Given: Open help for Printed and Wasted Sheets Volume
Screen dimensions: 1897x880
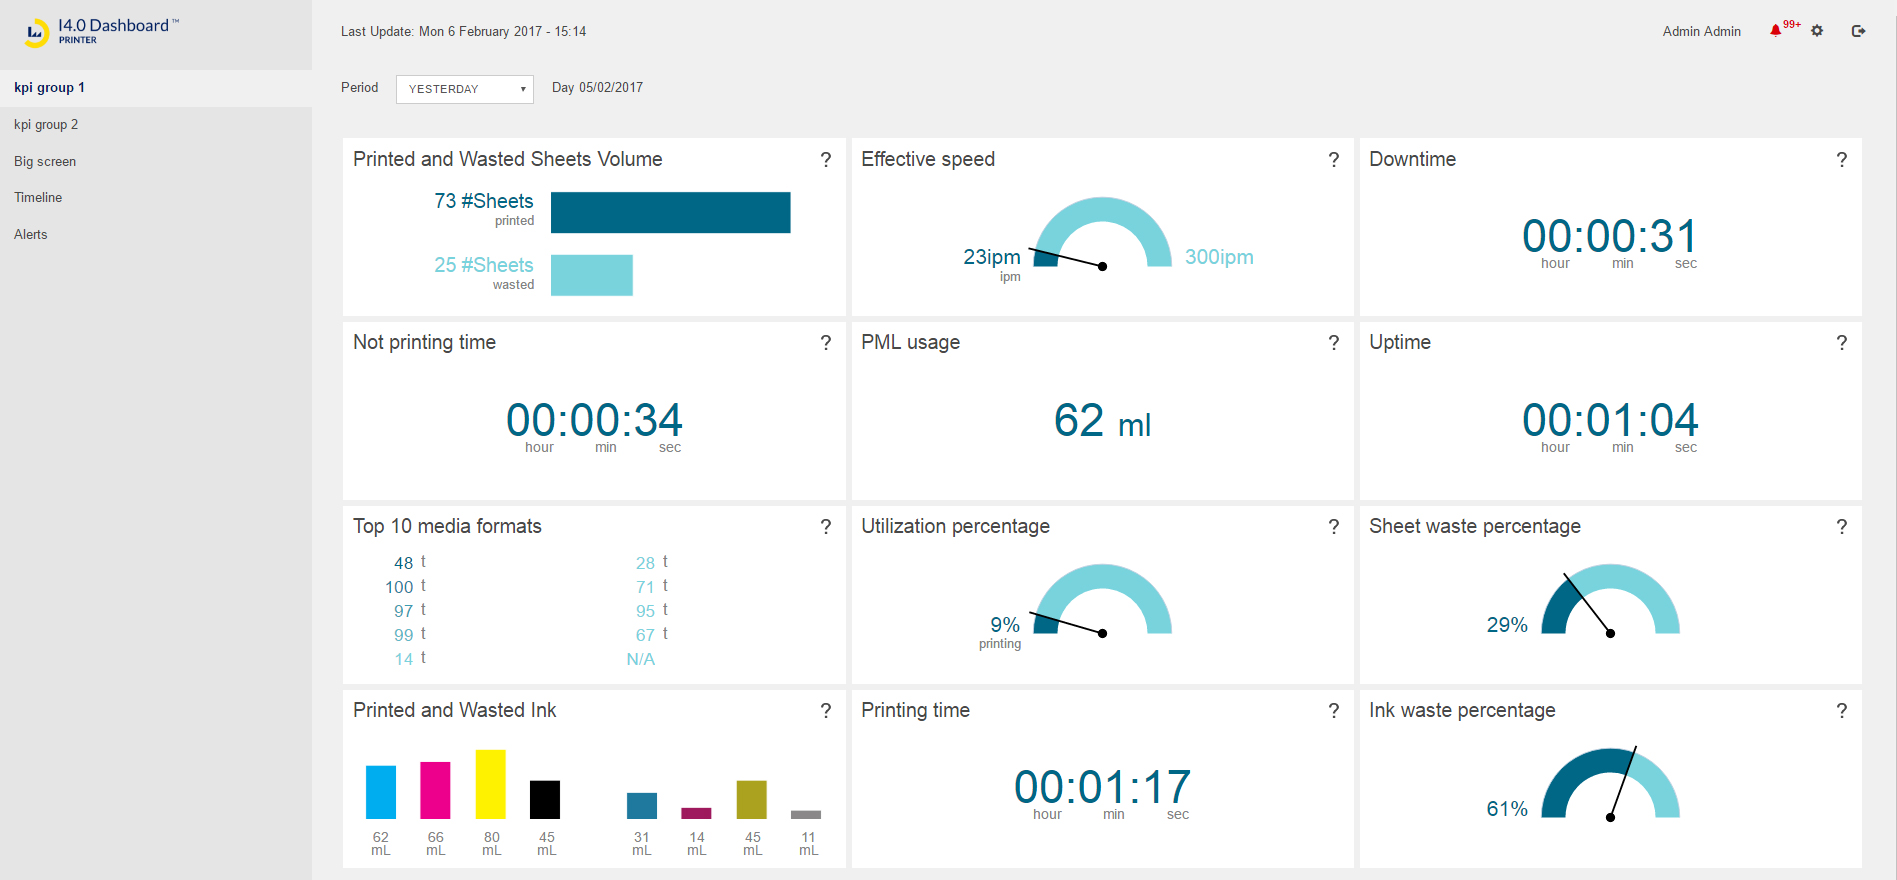Looking at the screenshot, I should click(x=825, y=160).
